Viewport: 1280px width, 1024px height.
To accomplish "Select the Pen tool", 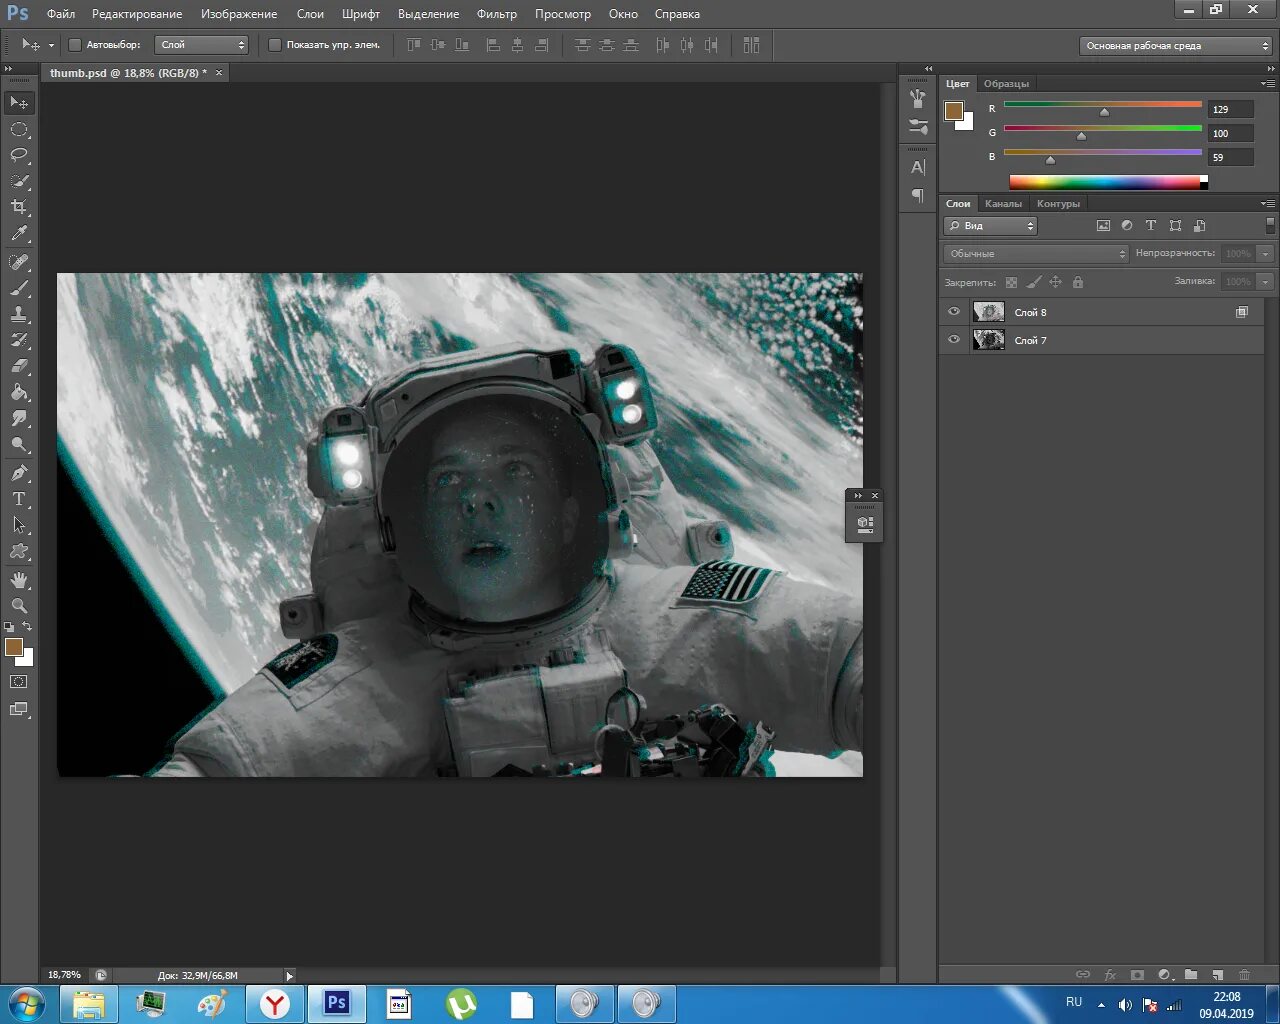I will (x=19, y=473).
